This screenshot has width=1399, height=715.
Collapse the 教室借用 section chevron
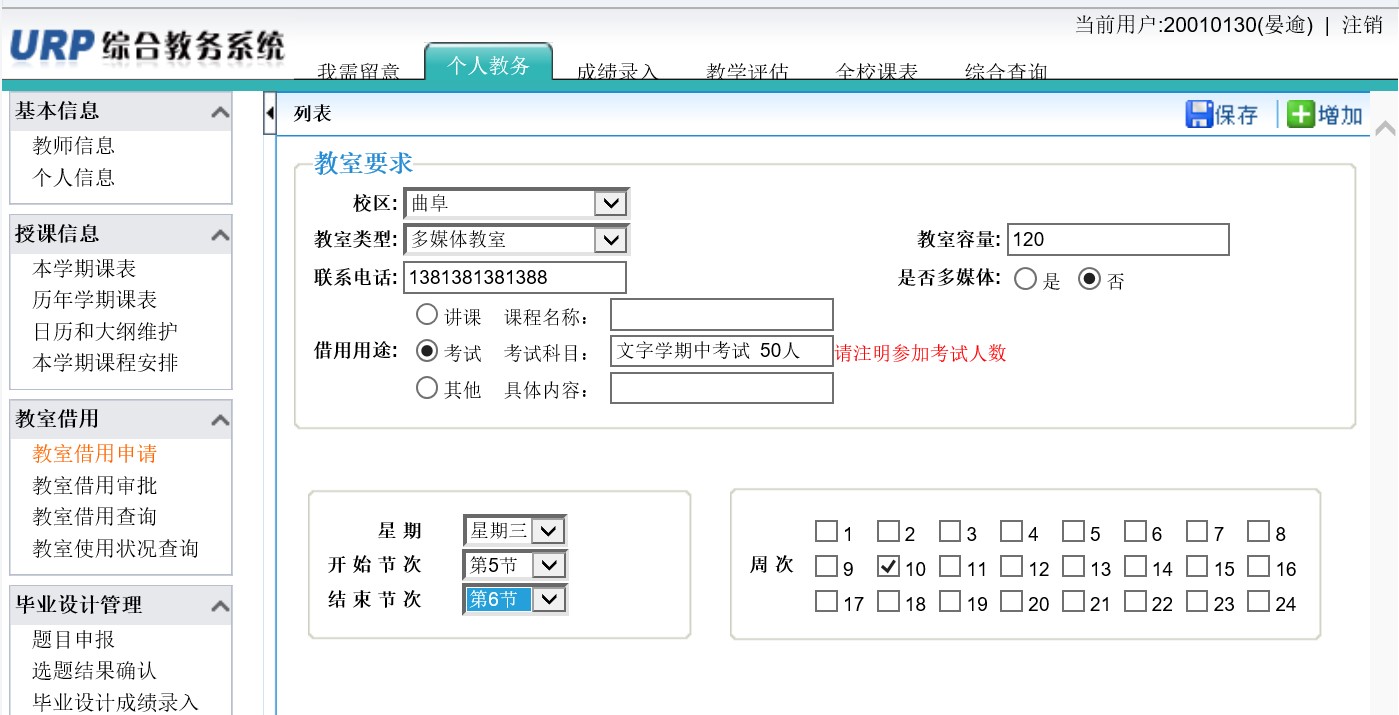220,421
